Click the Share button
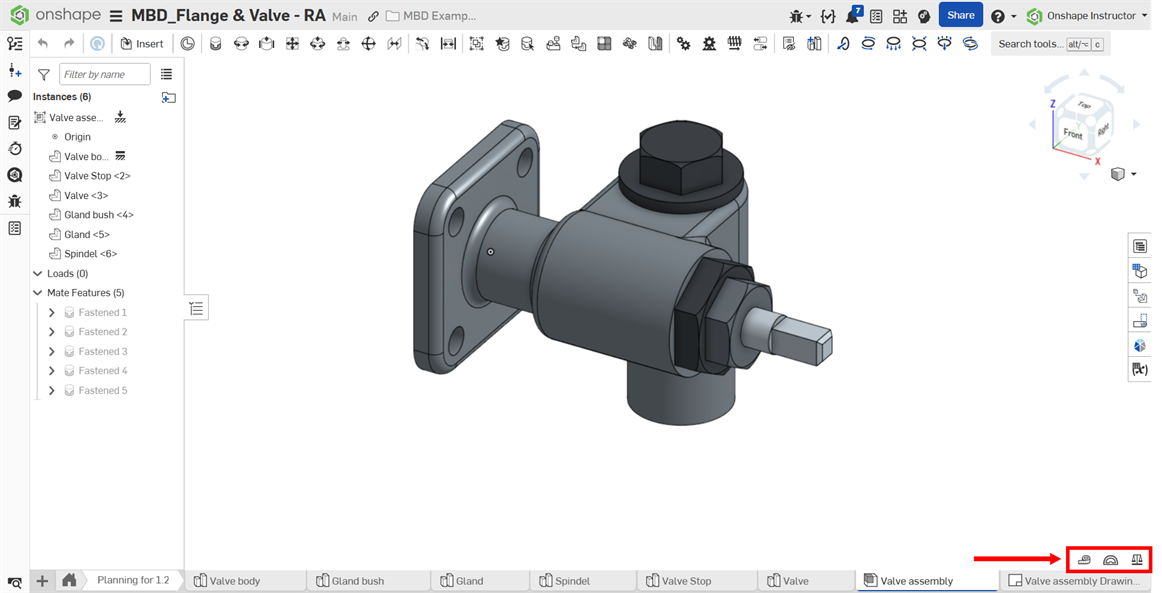This screenshot has height=593, width=1162. [959, 15]
